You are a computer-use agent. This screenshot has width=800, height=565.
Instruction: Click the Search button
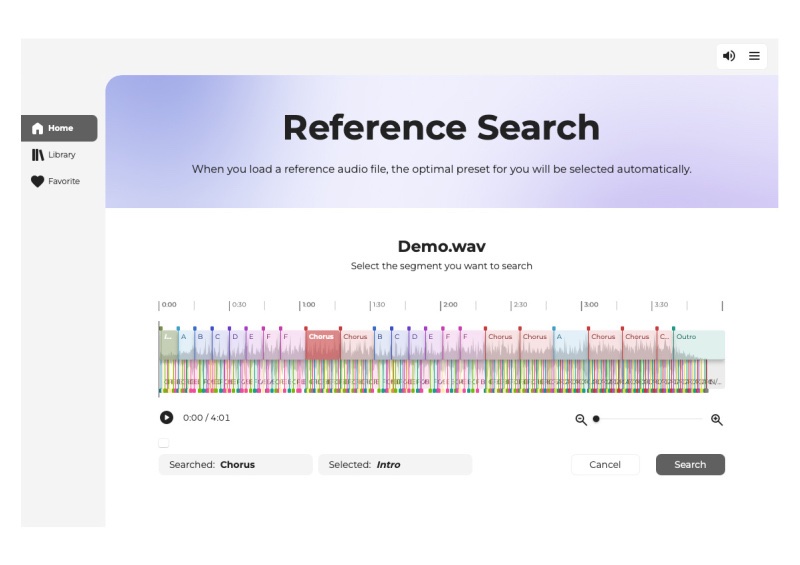tap(690, 464)
